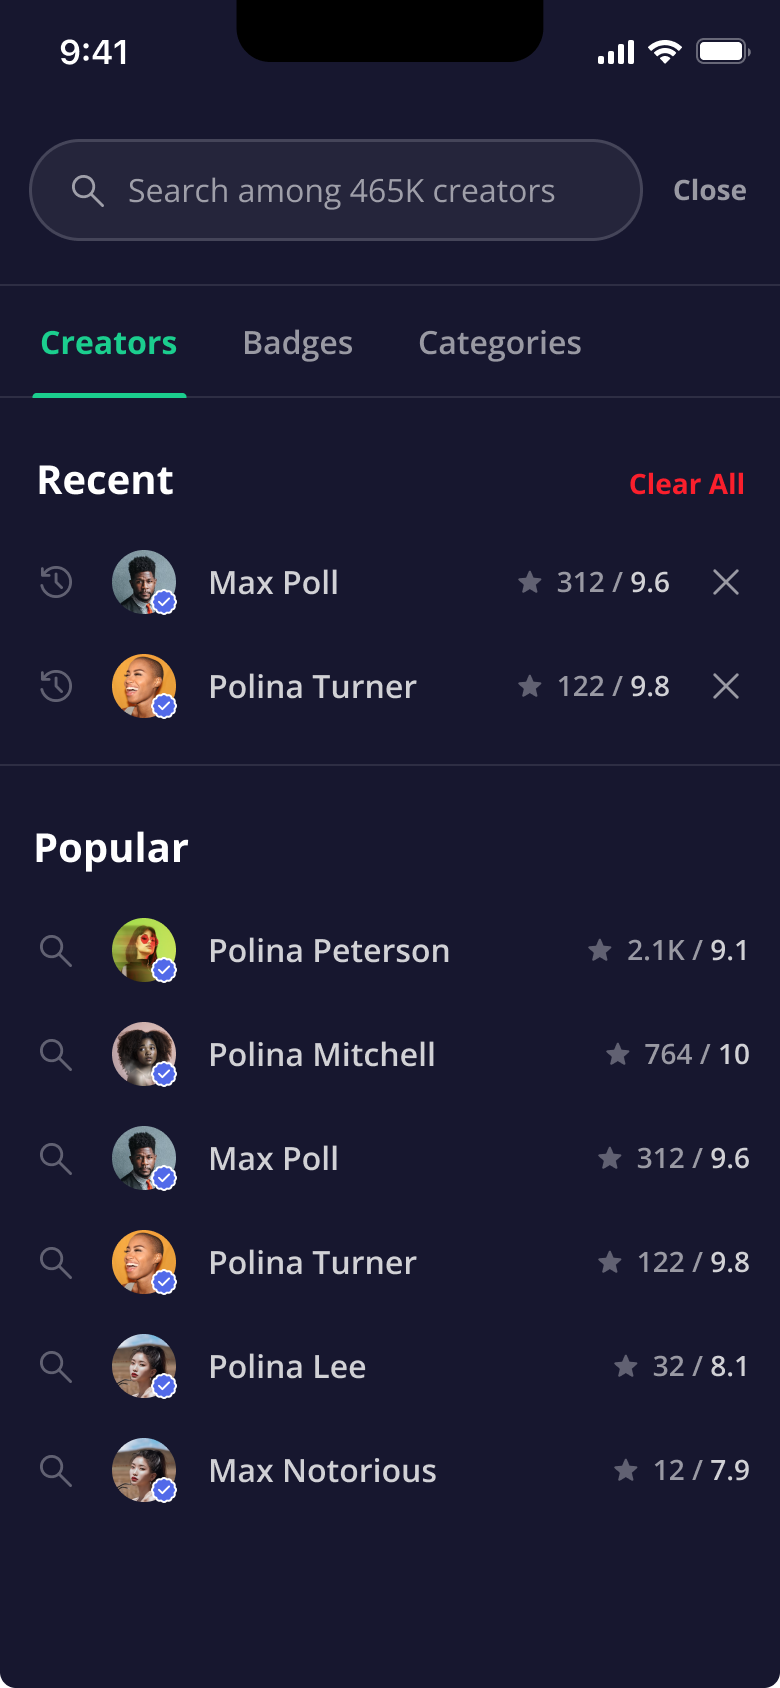Remove Polina Turner from recent searches

click(726, 686)
